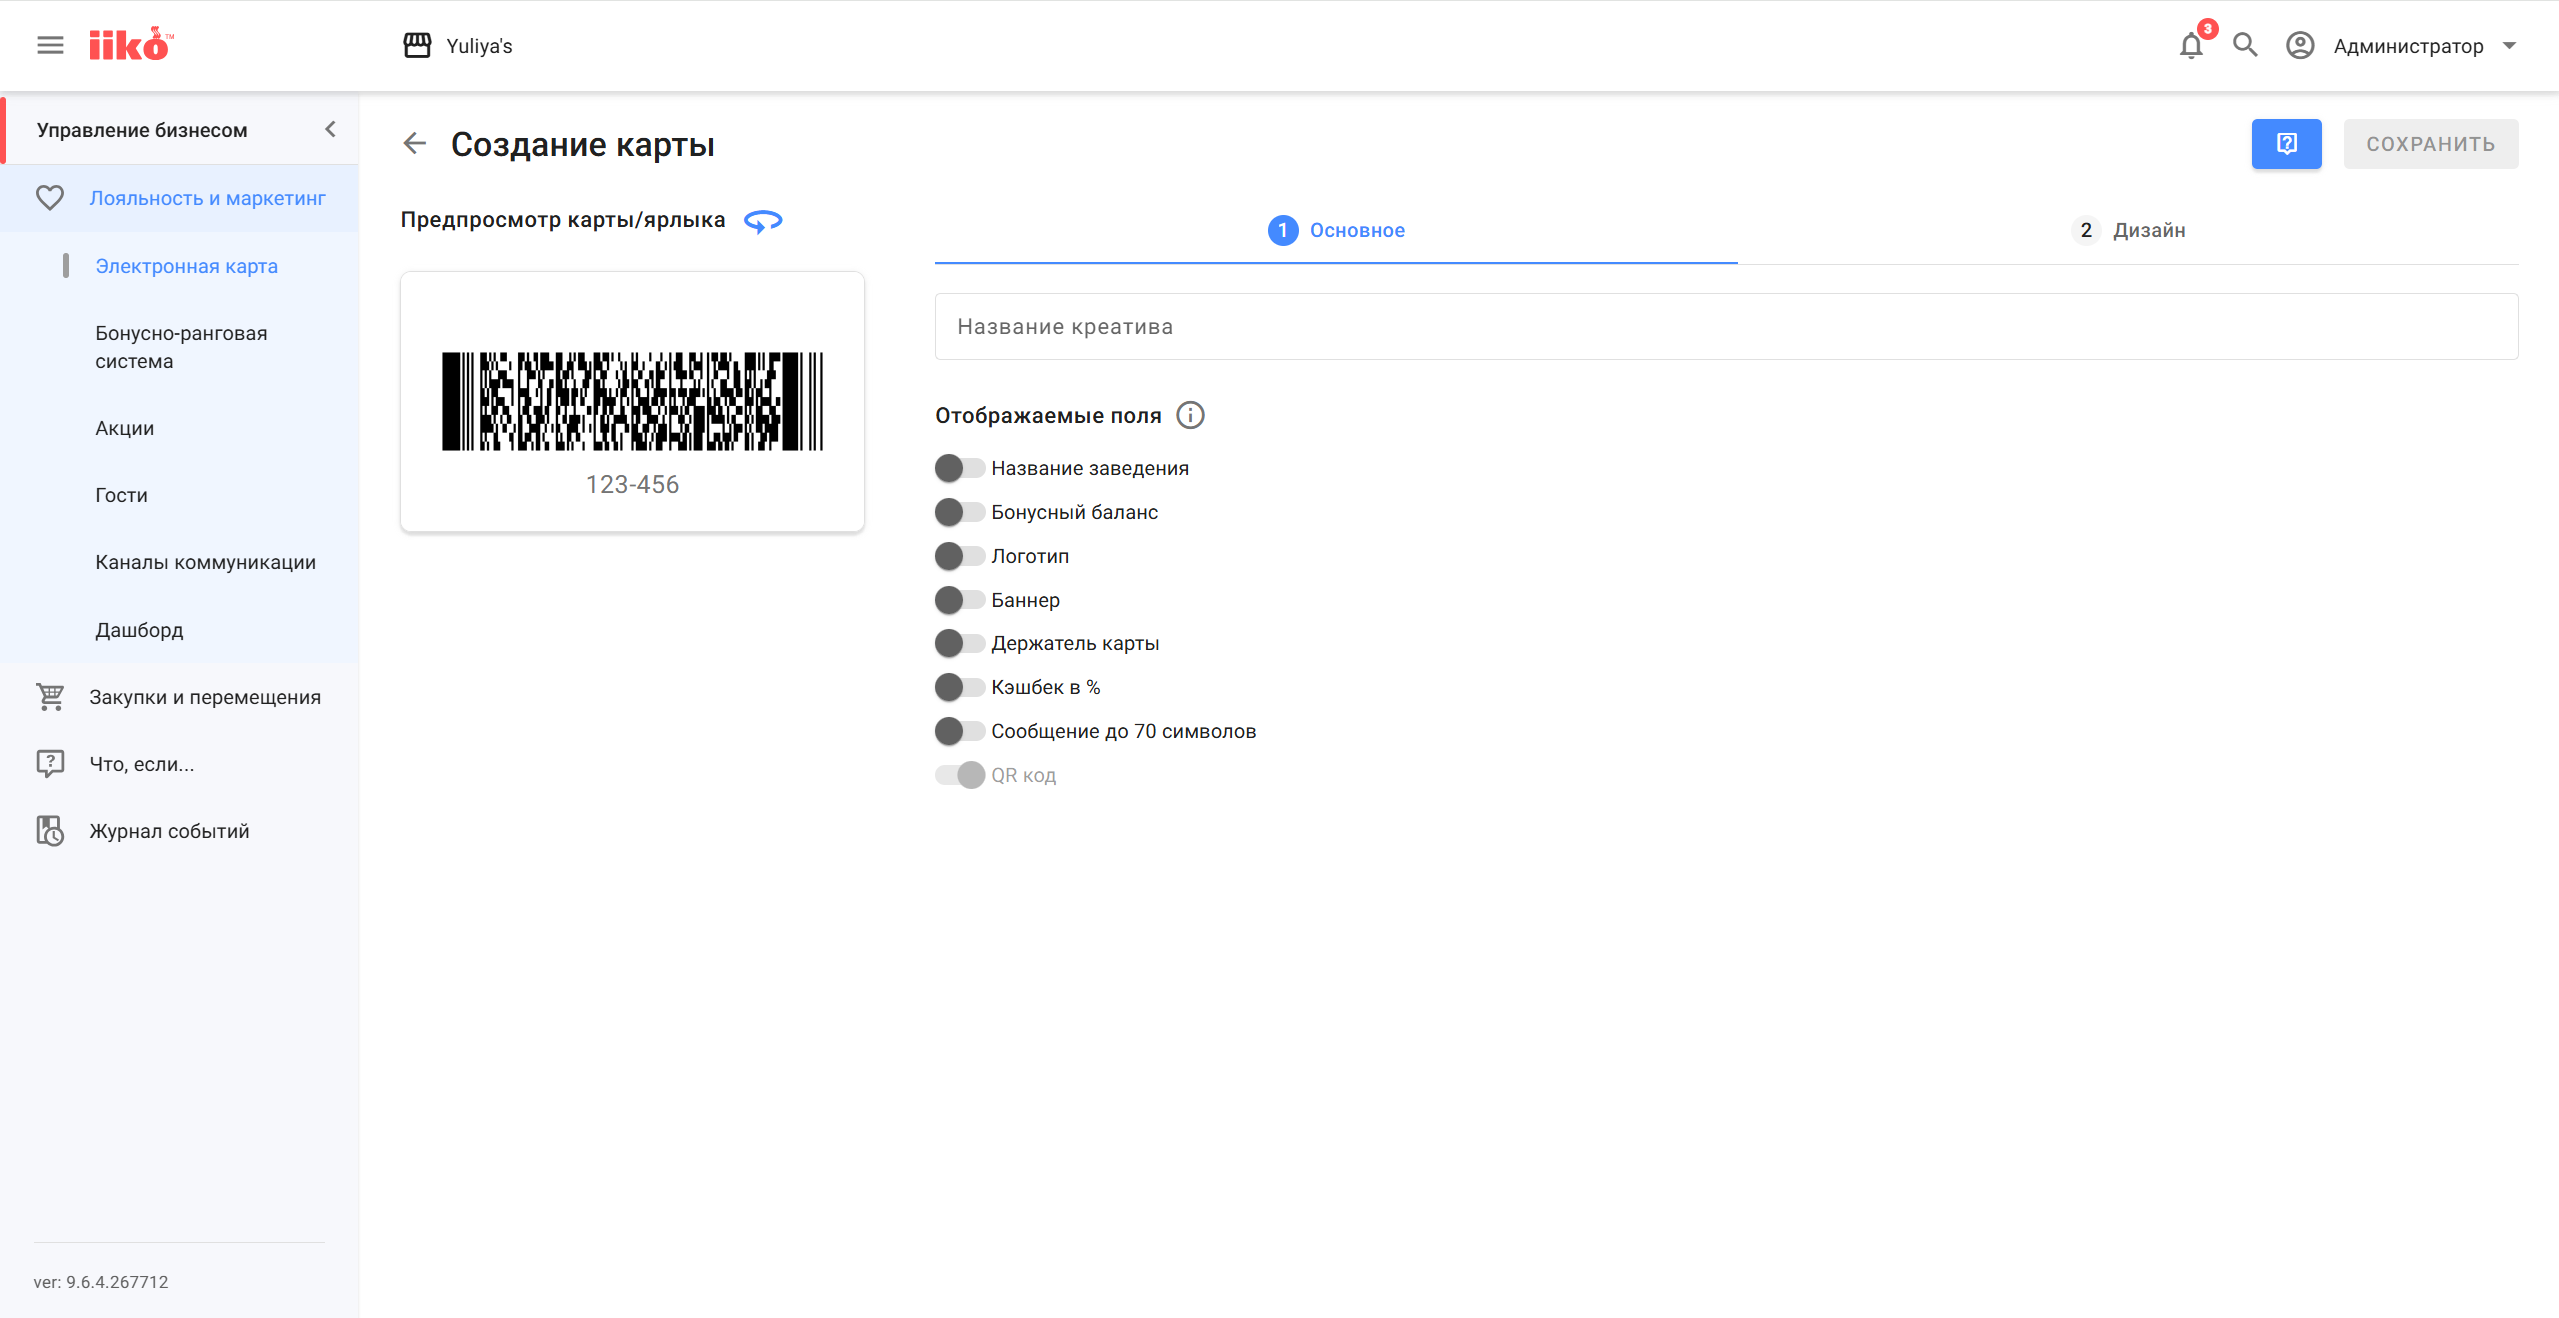Click the СОХРАНИТЬ button

click(2430, 144)
